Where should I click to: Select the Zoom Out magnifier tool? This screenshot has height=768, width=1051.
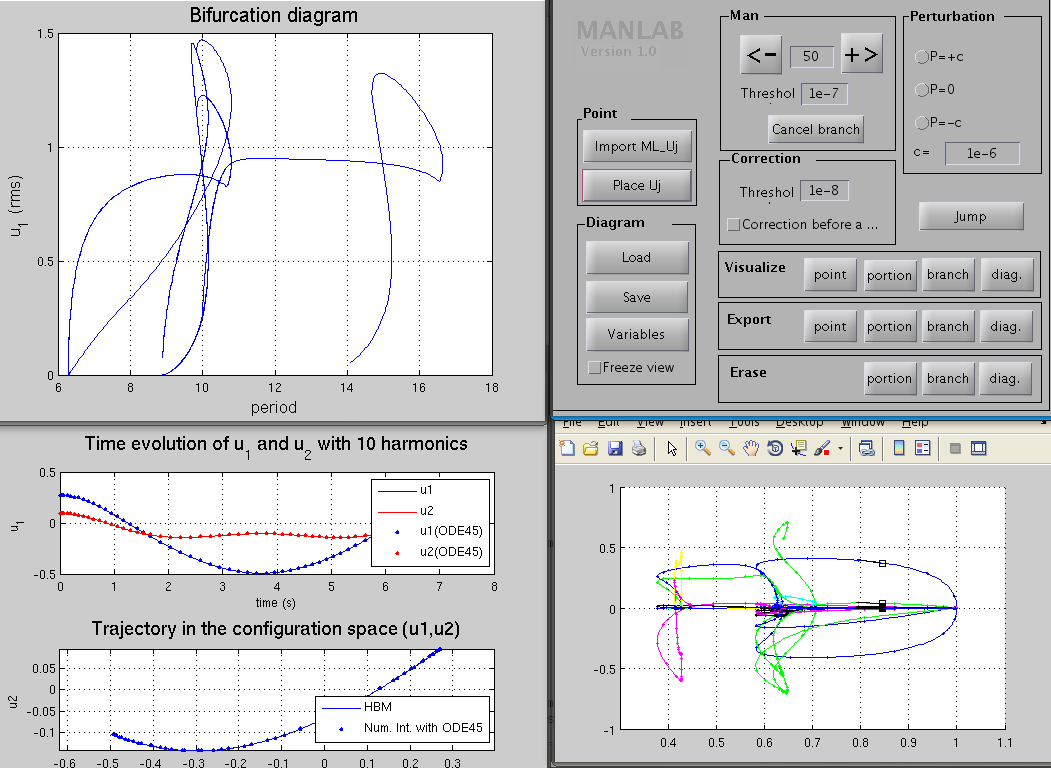coord(727,449)
